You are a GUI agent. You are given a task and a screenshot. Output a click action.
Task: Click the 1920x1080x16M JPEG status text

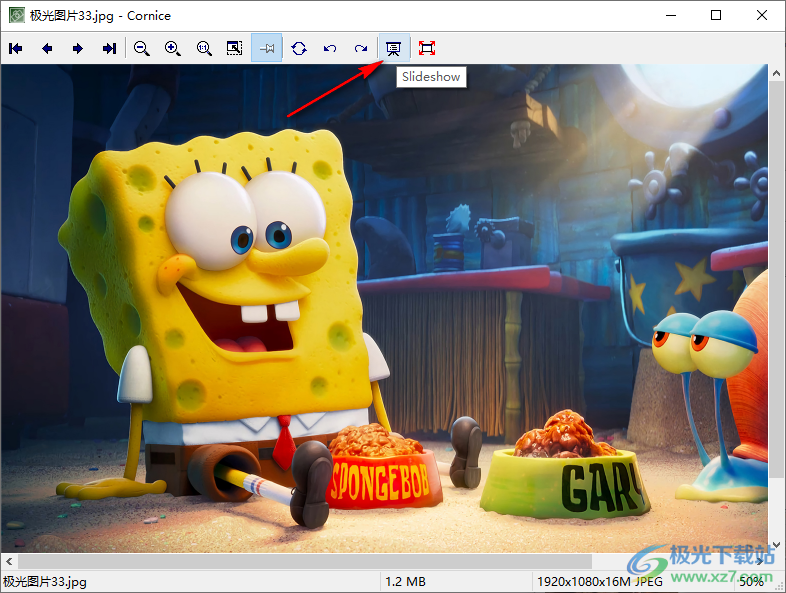pyautogui.click(x=600, y=581)
